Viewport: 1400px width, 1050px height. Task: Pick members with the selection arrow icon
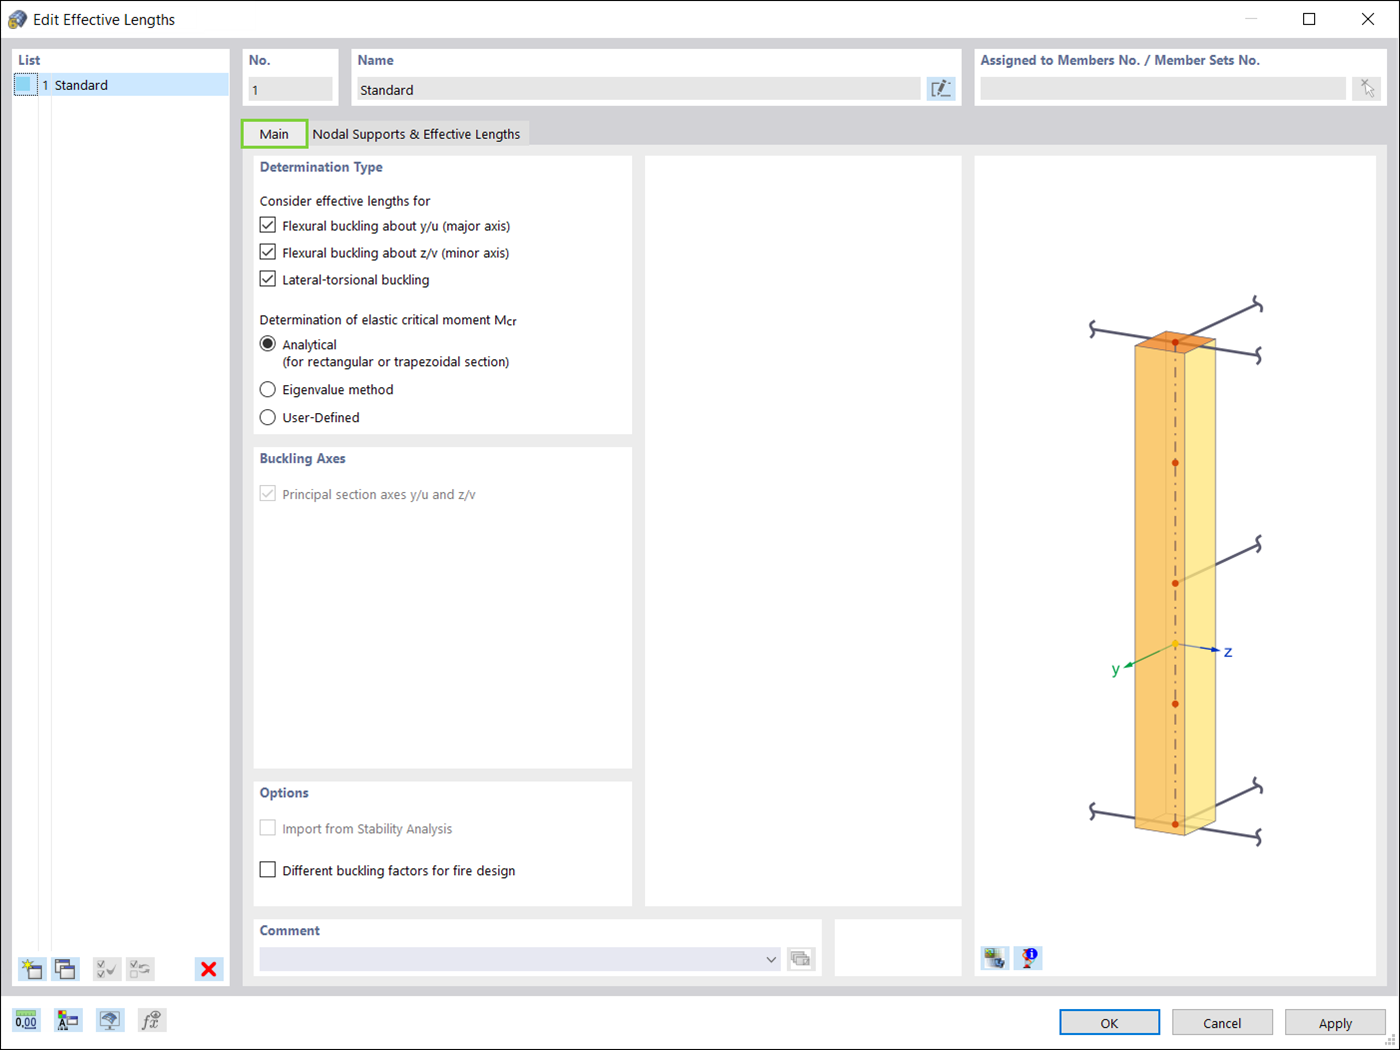coord(1366,88)
